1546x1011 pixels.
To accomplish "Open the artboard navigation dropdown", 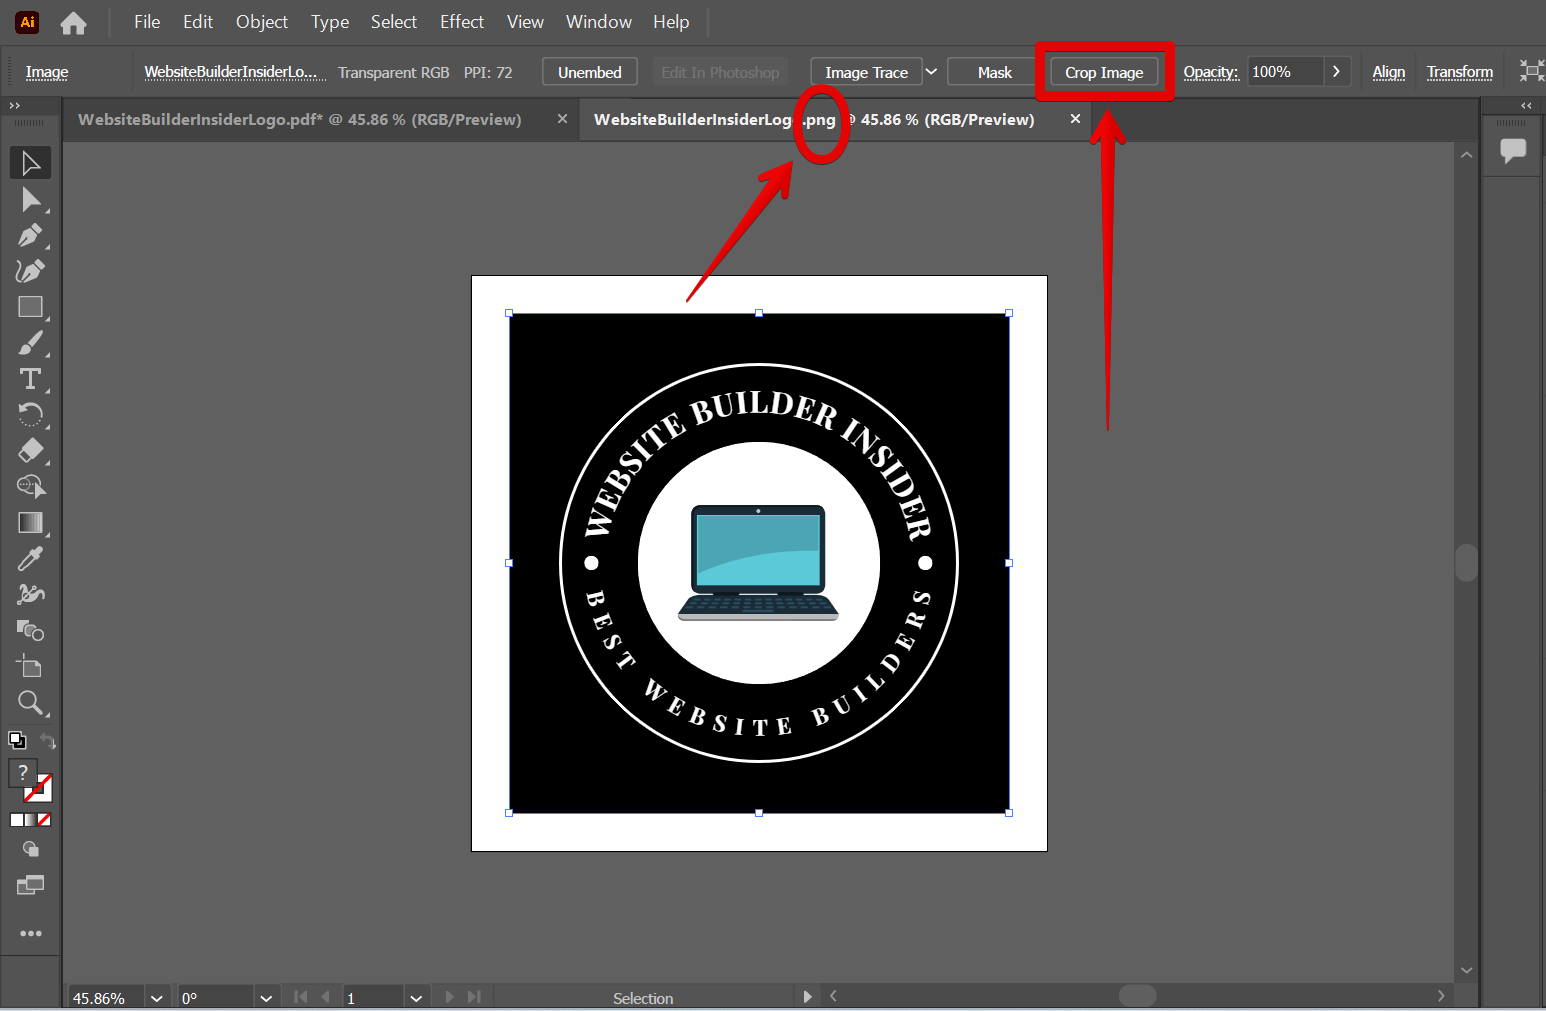I will tap(416, 997).
